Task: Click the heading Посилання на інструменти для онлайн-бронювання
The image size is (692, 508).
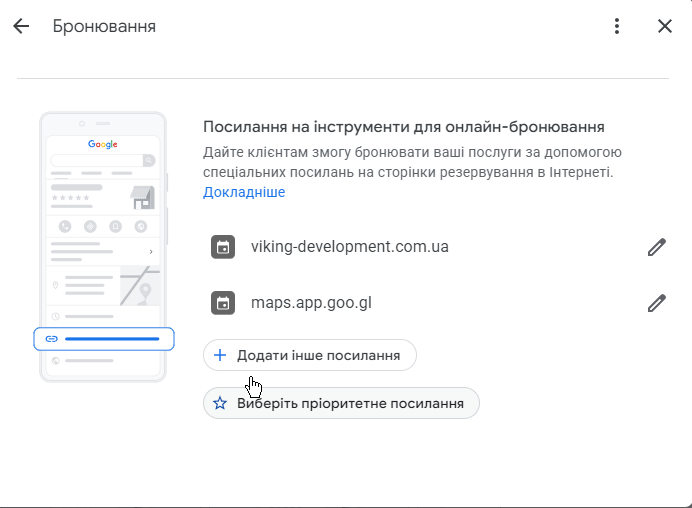Action: pyautogui.click(x=404, y=127)
